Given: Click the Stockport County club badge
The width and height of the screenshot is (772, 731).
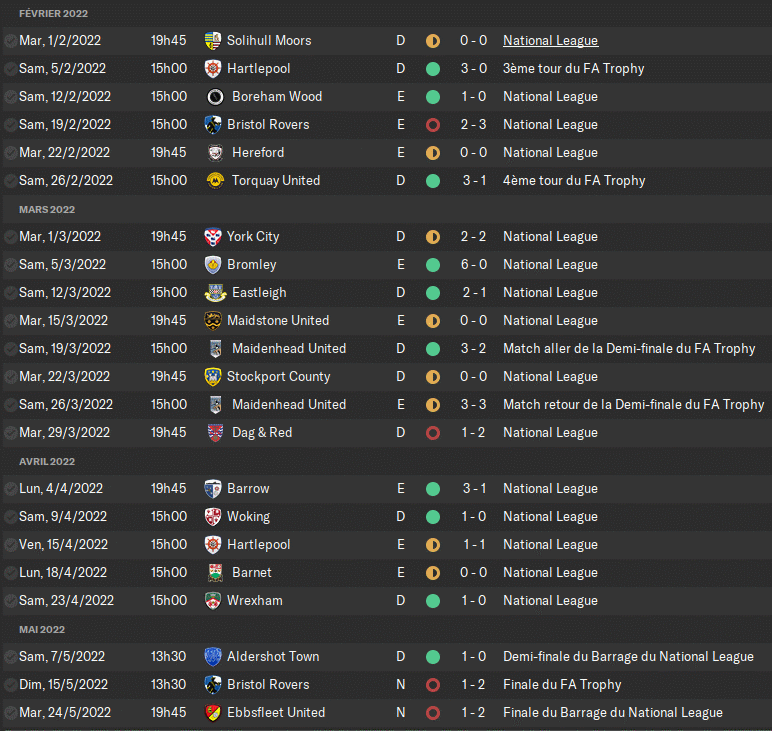Looking at the screenshot, I should coord(212,377).
